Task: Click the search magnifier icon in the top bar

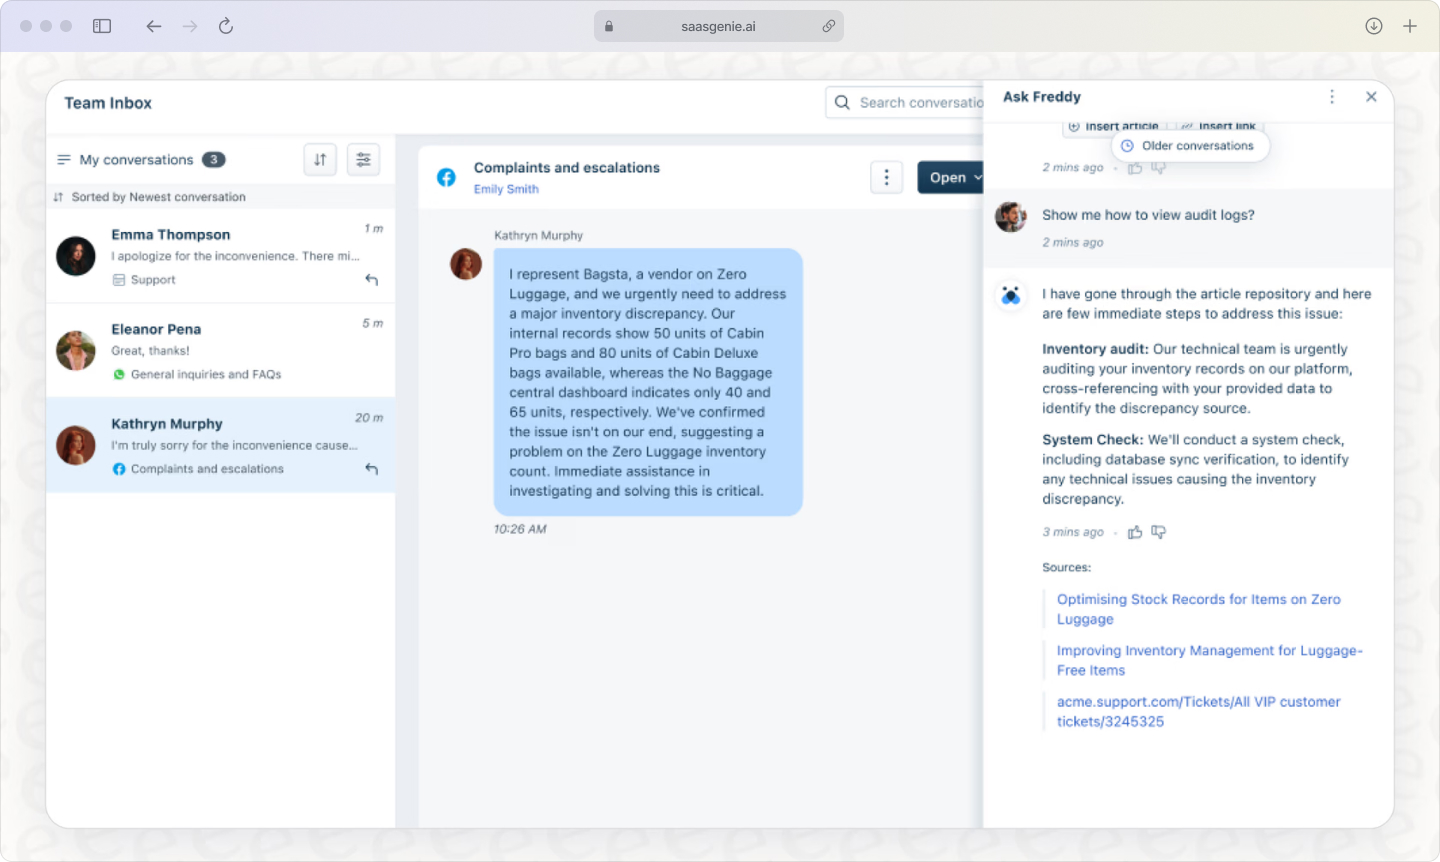Action: [x=842, y=102]
